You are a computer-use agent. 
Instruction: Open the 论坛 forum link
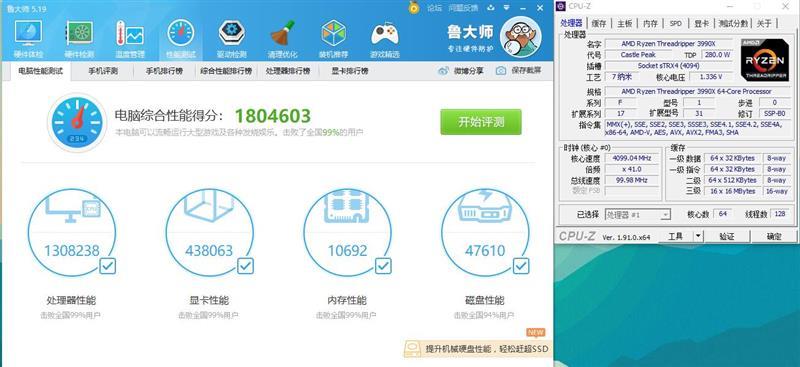click(x=434, y=8)
